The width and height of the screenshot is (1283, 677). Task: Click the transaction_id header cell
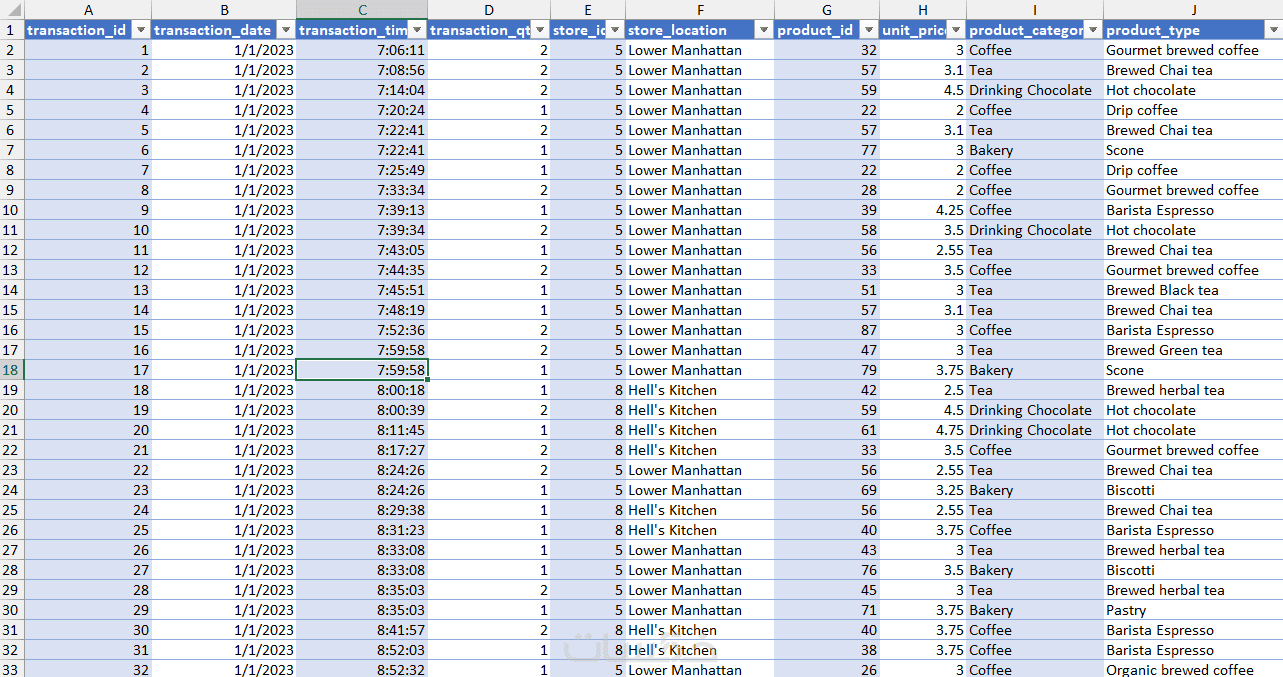[88, 30]
